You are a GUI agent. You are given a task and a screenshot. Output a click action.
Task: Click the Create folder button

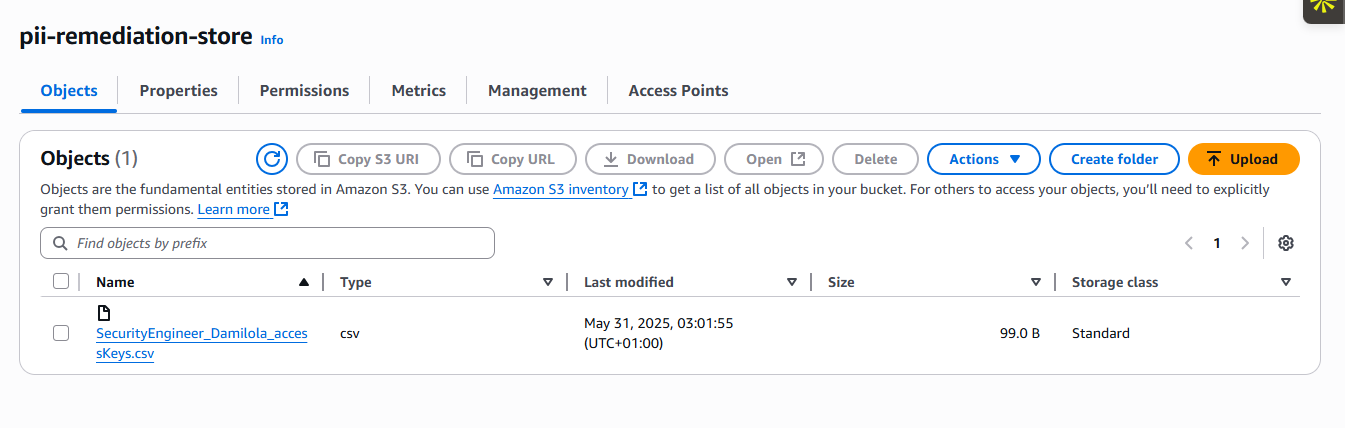(1114, 159)
